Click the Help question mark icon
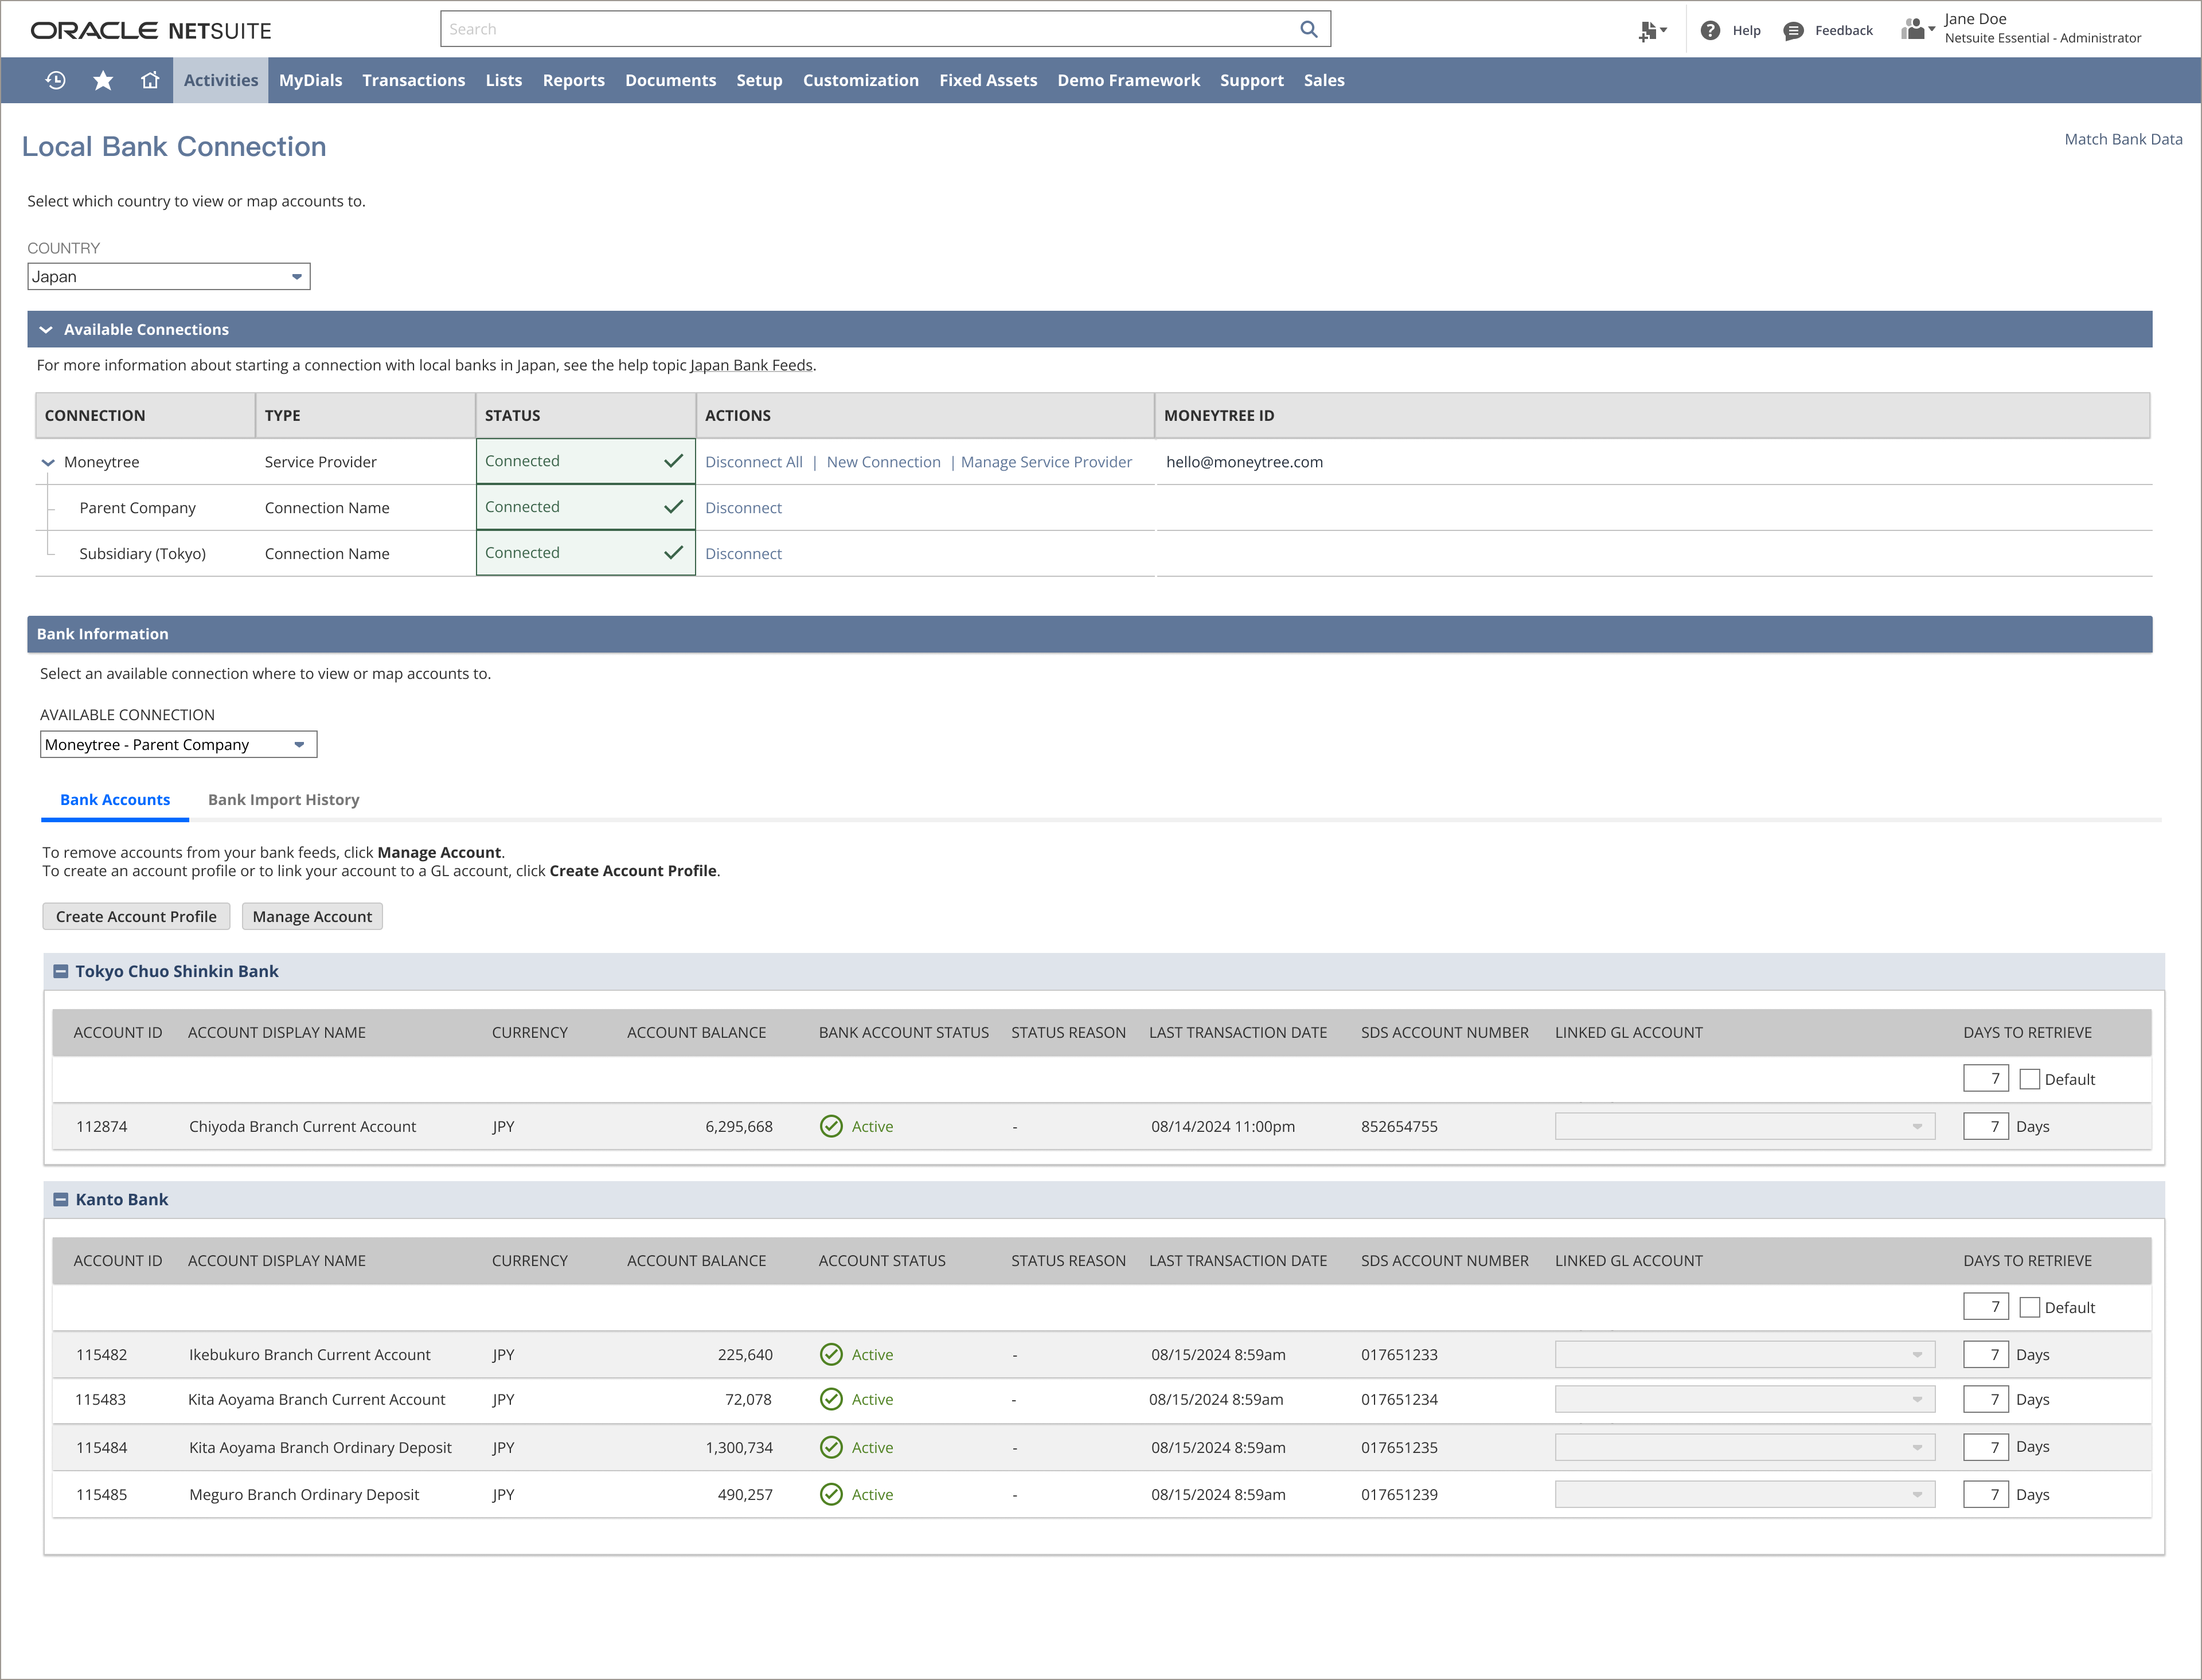2202x1680 pixels. point(1710,30)
